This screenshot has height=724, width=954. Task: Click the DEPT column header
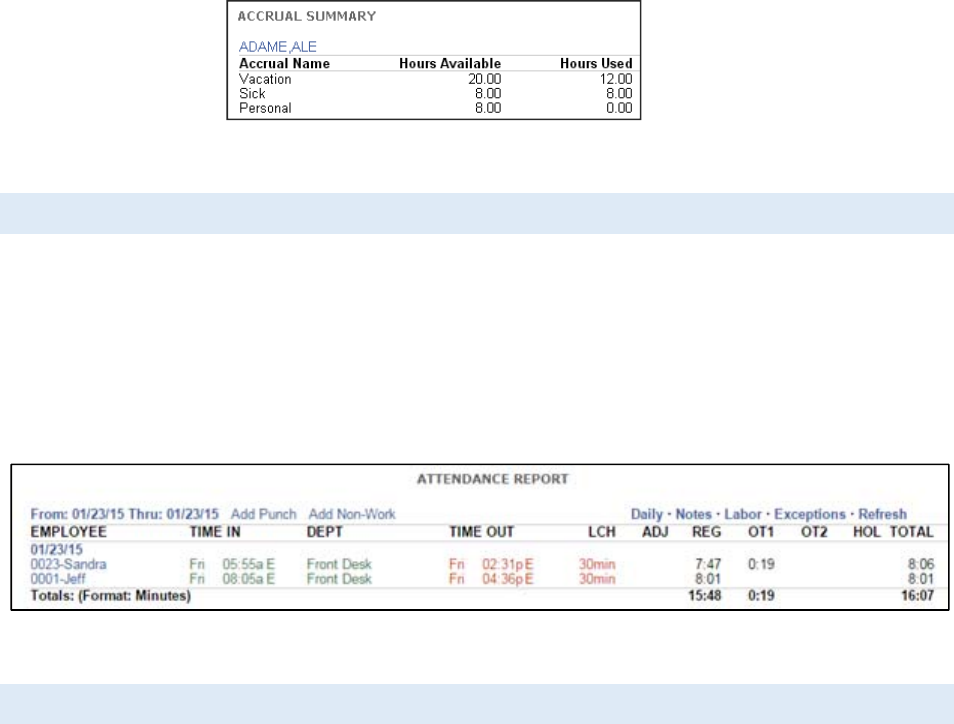pyautogui.click(x=324, y=532)
